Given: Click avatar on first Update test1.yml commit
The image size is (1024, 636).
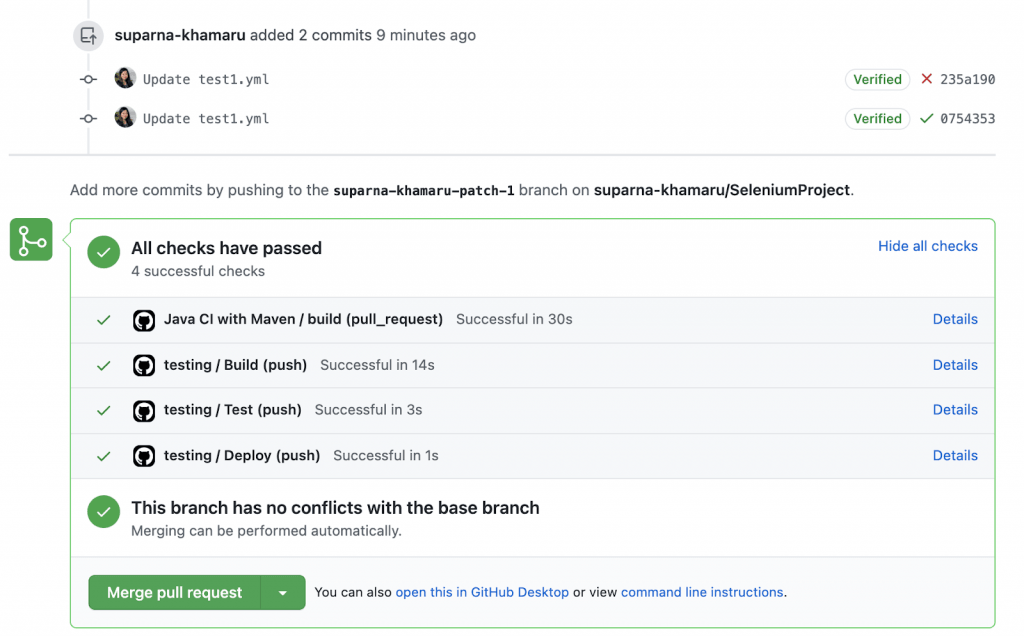Looking at the screenshot, I should pos(125,78).
